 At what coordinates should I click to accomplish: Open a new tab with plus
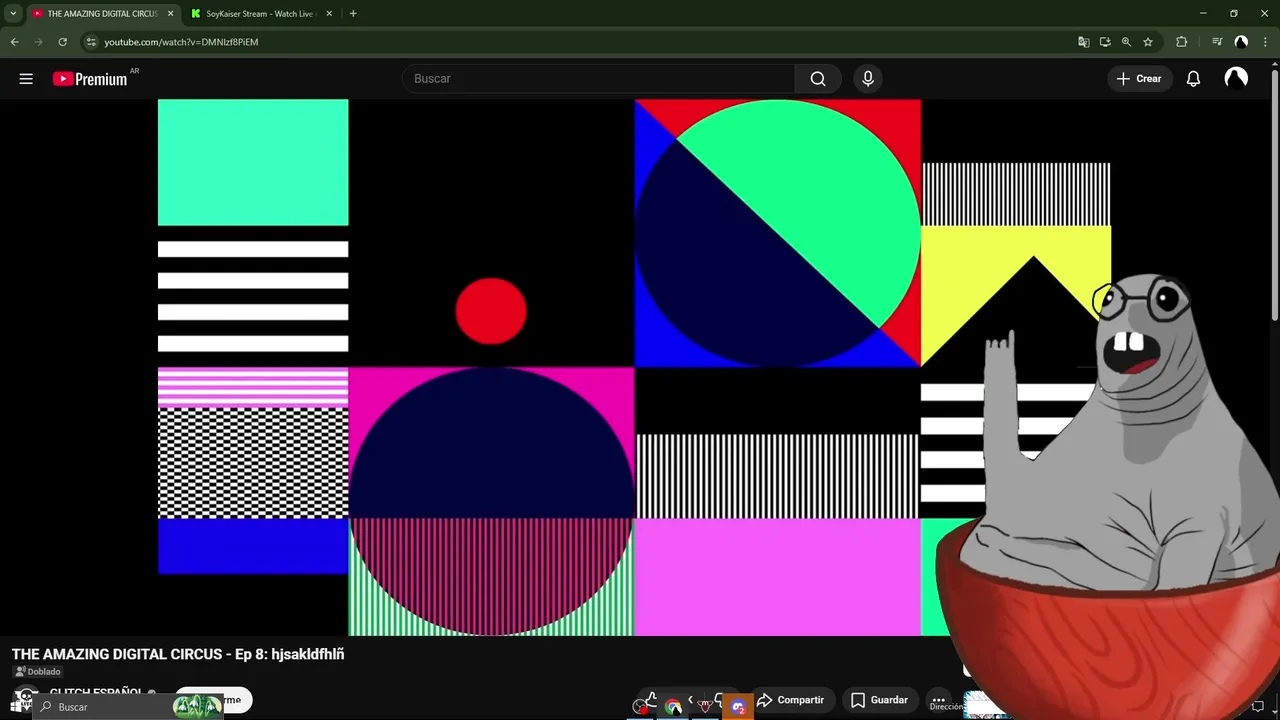click(353, 14)
